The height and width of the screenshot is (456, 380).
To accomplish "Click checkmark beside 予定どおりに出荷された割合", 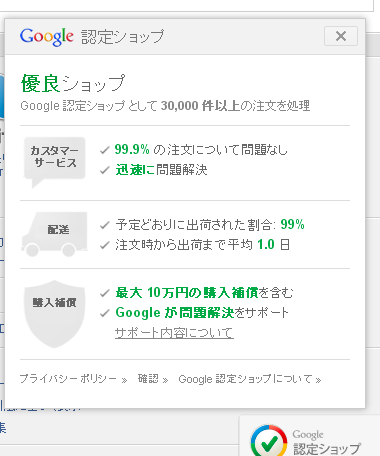I will tap(105, 225).
